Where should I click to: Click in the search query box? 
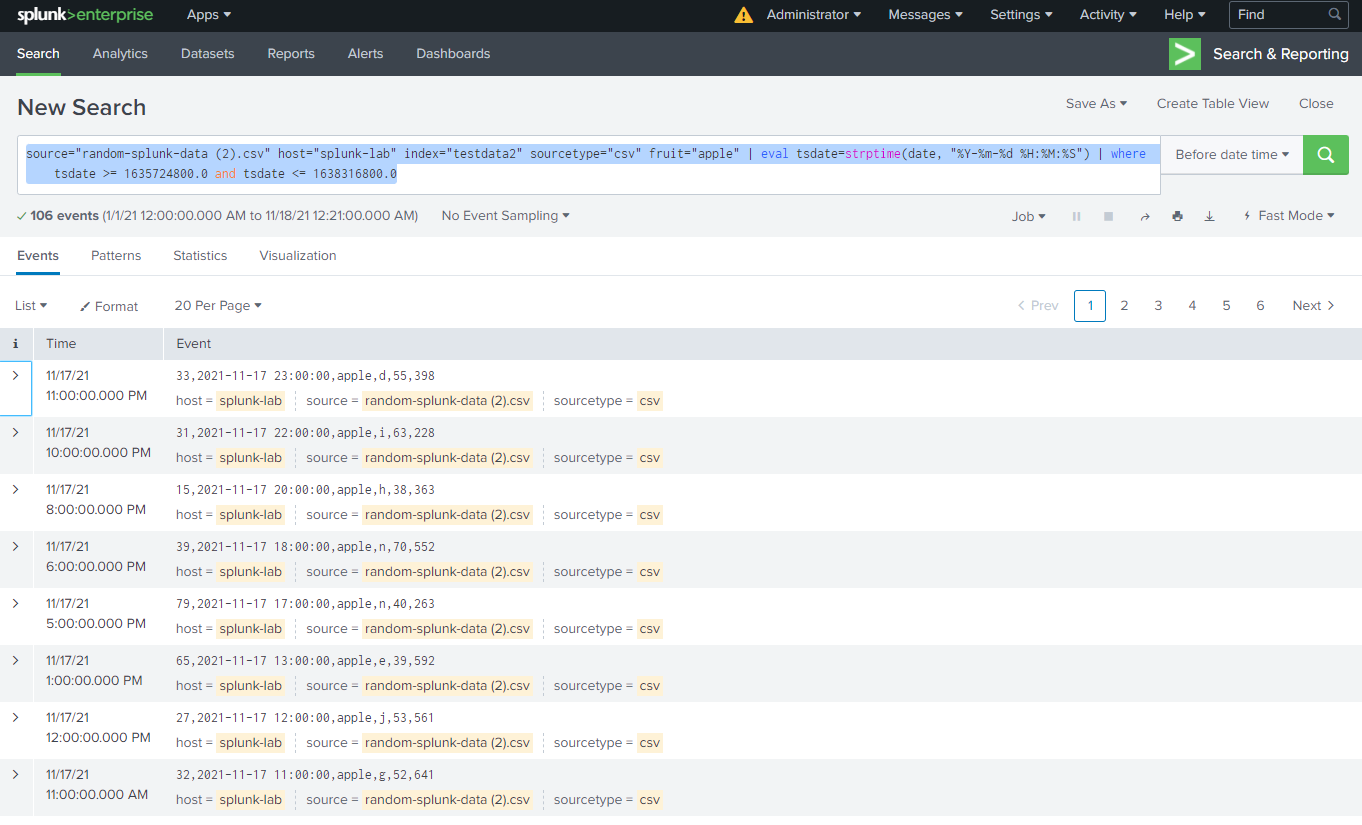[589, 165]
